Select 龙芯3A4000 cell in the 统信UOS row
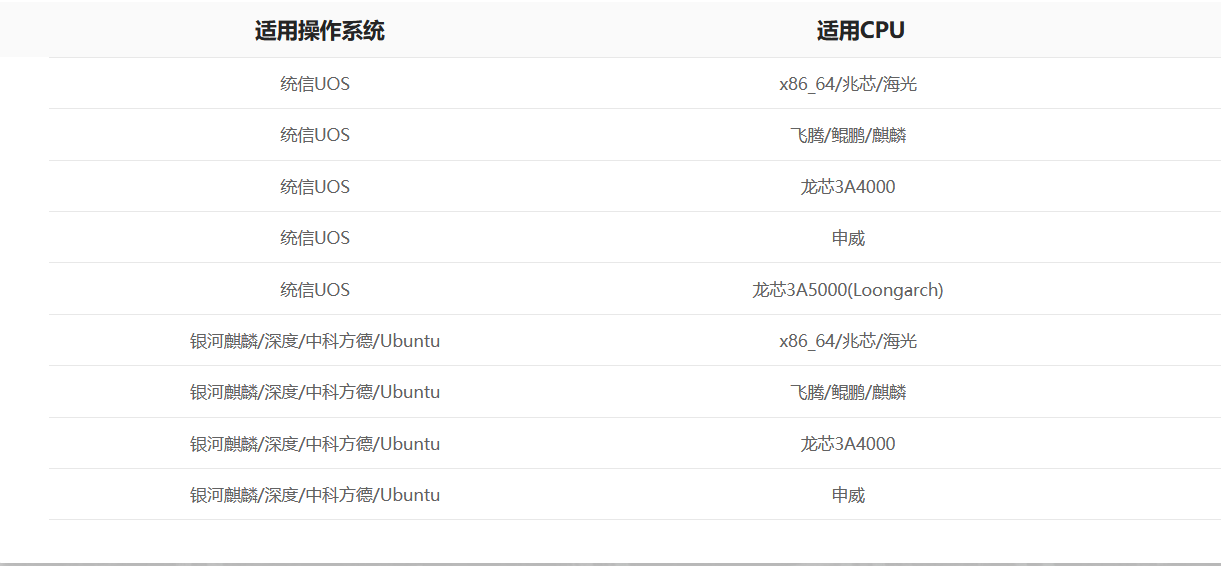The height and width of the screenshot is (566, 1221). pyautogui.click(x=848, y=187)
